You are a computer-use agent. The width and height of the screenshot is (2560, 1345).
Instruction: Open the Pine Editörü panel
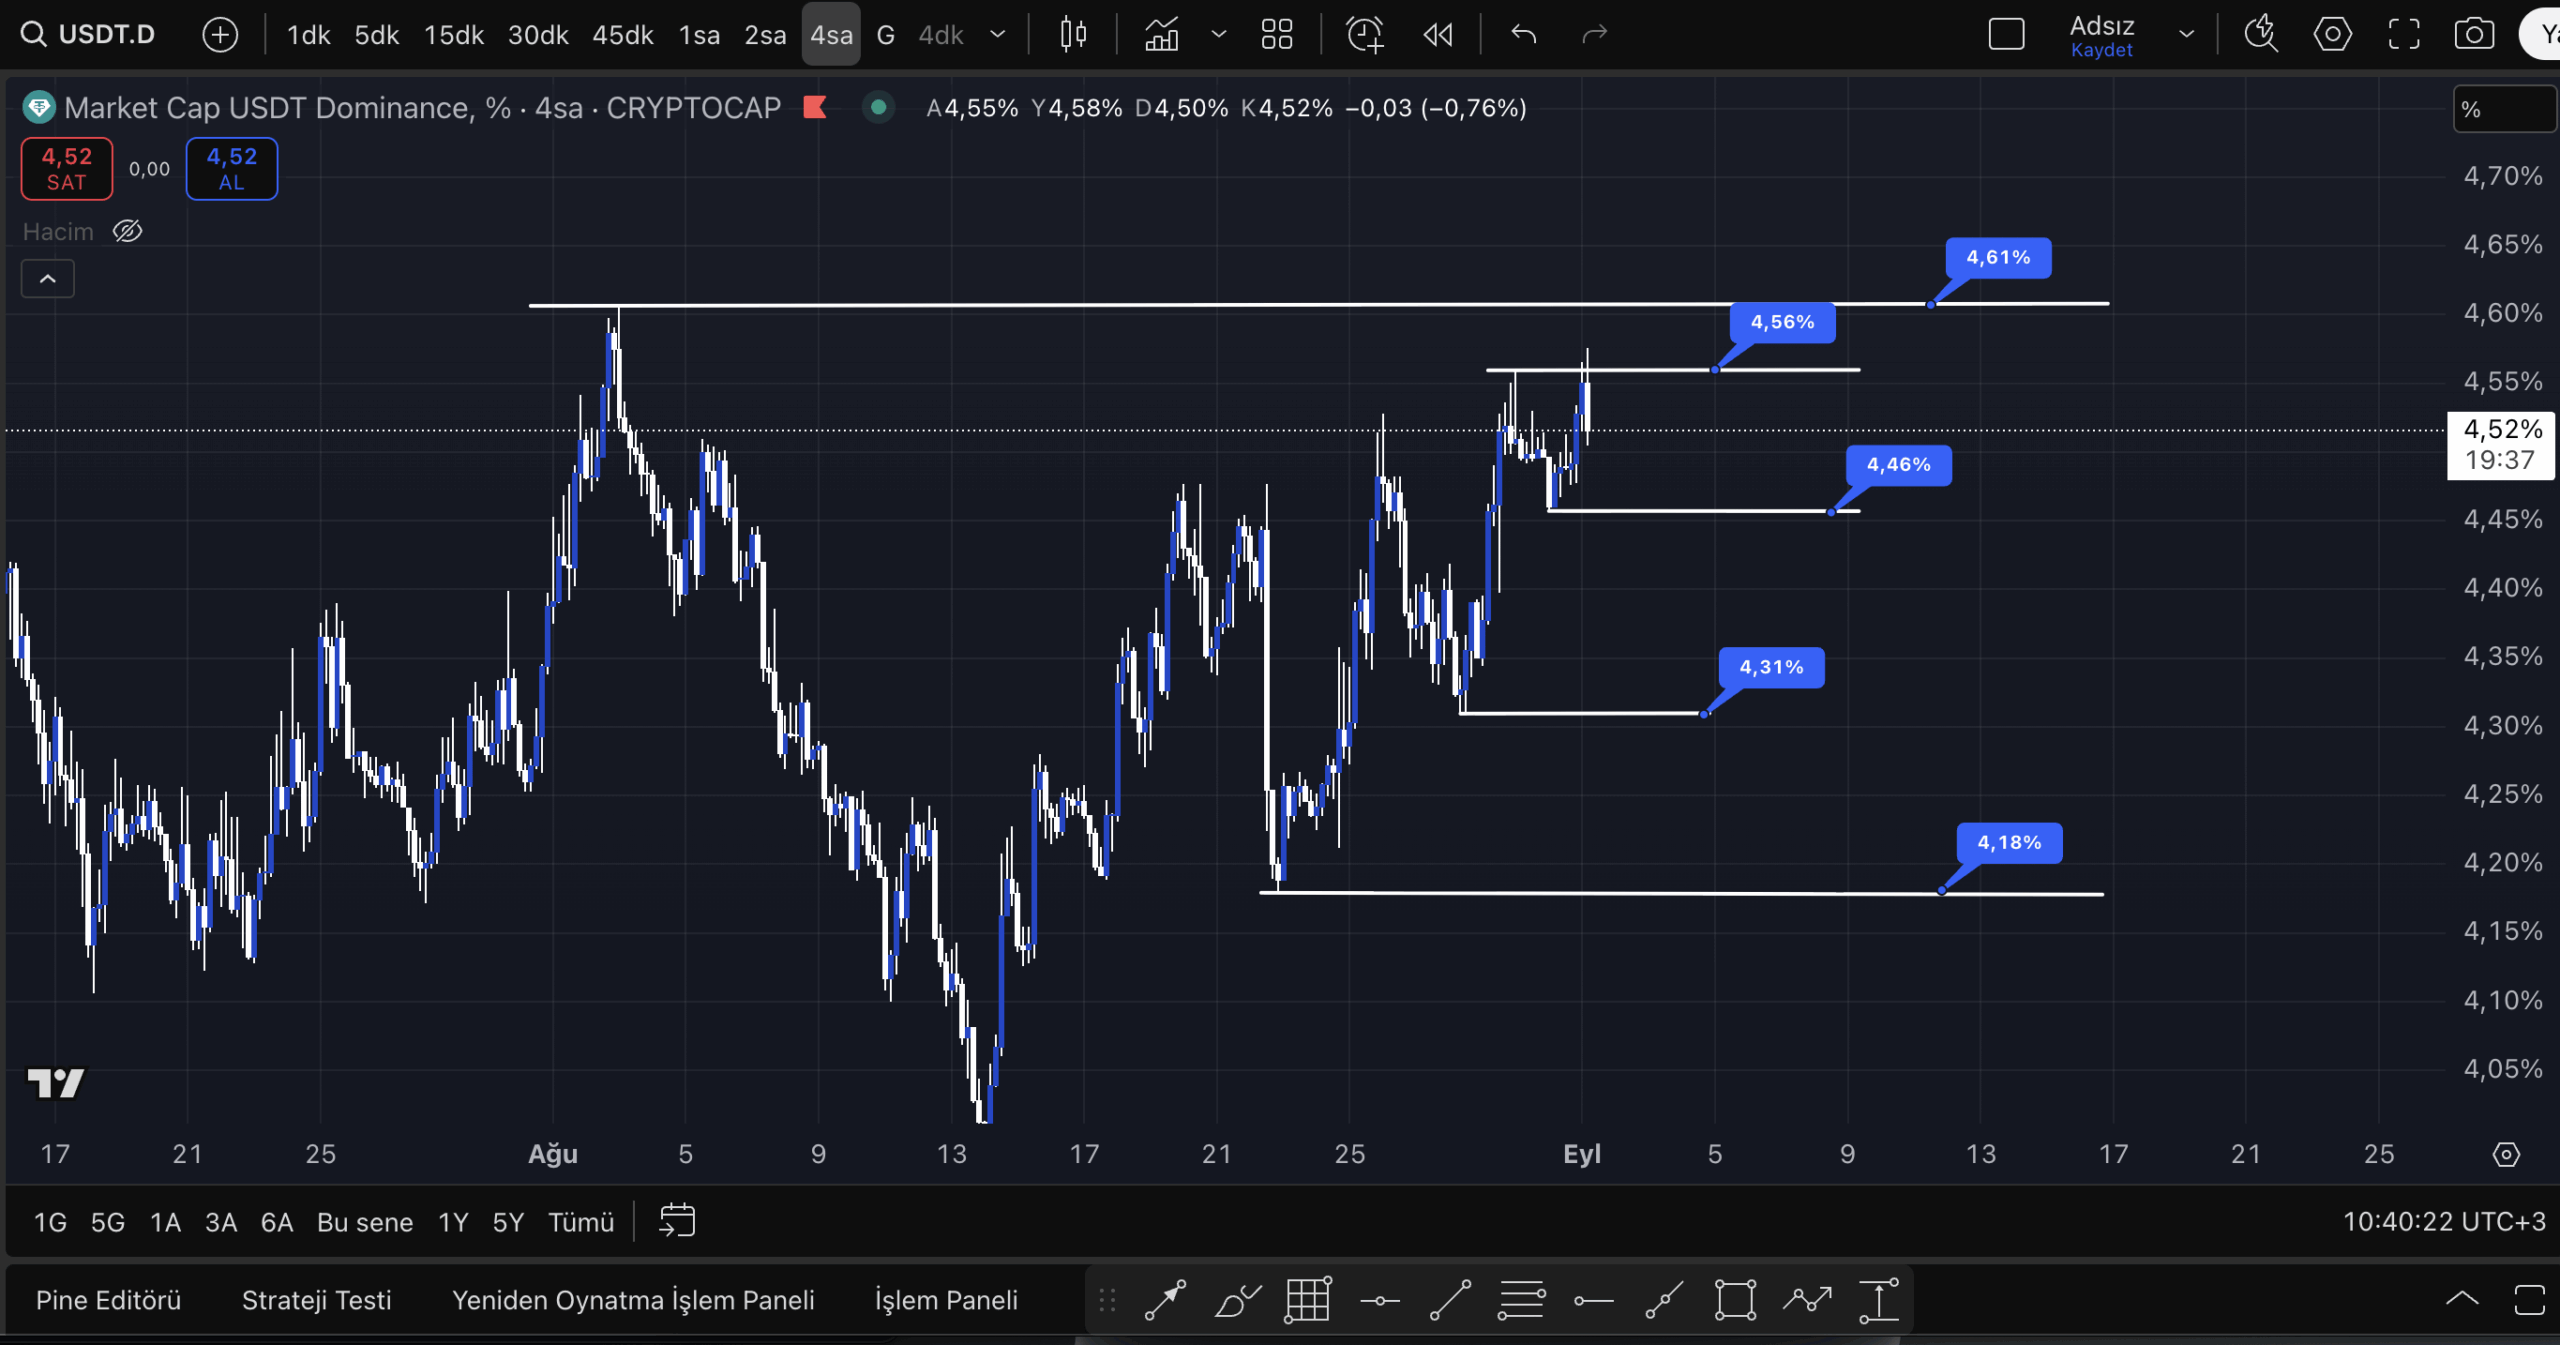point(107,1300)
